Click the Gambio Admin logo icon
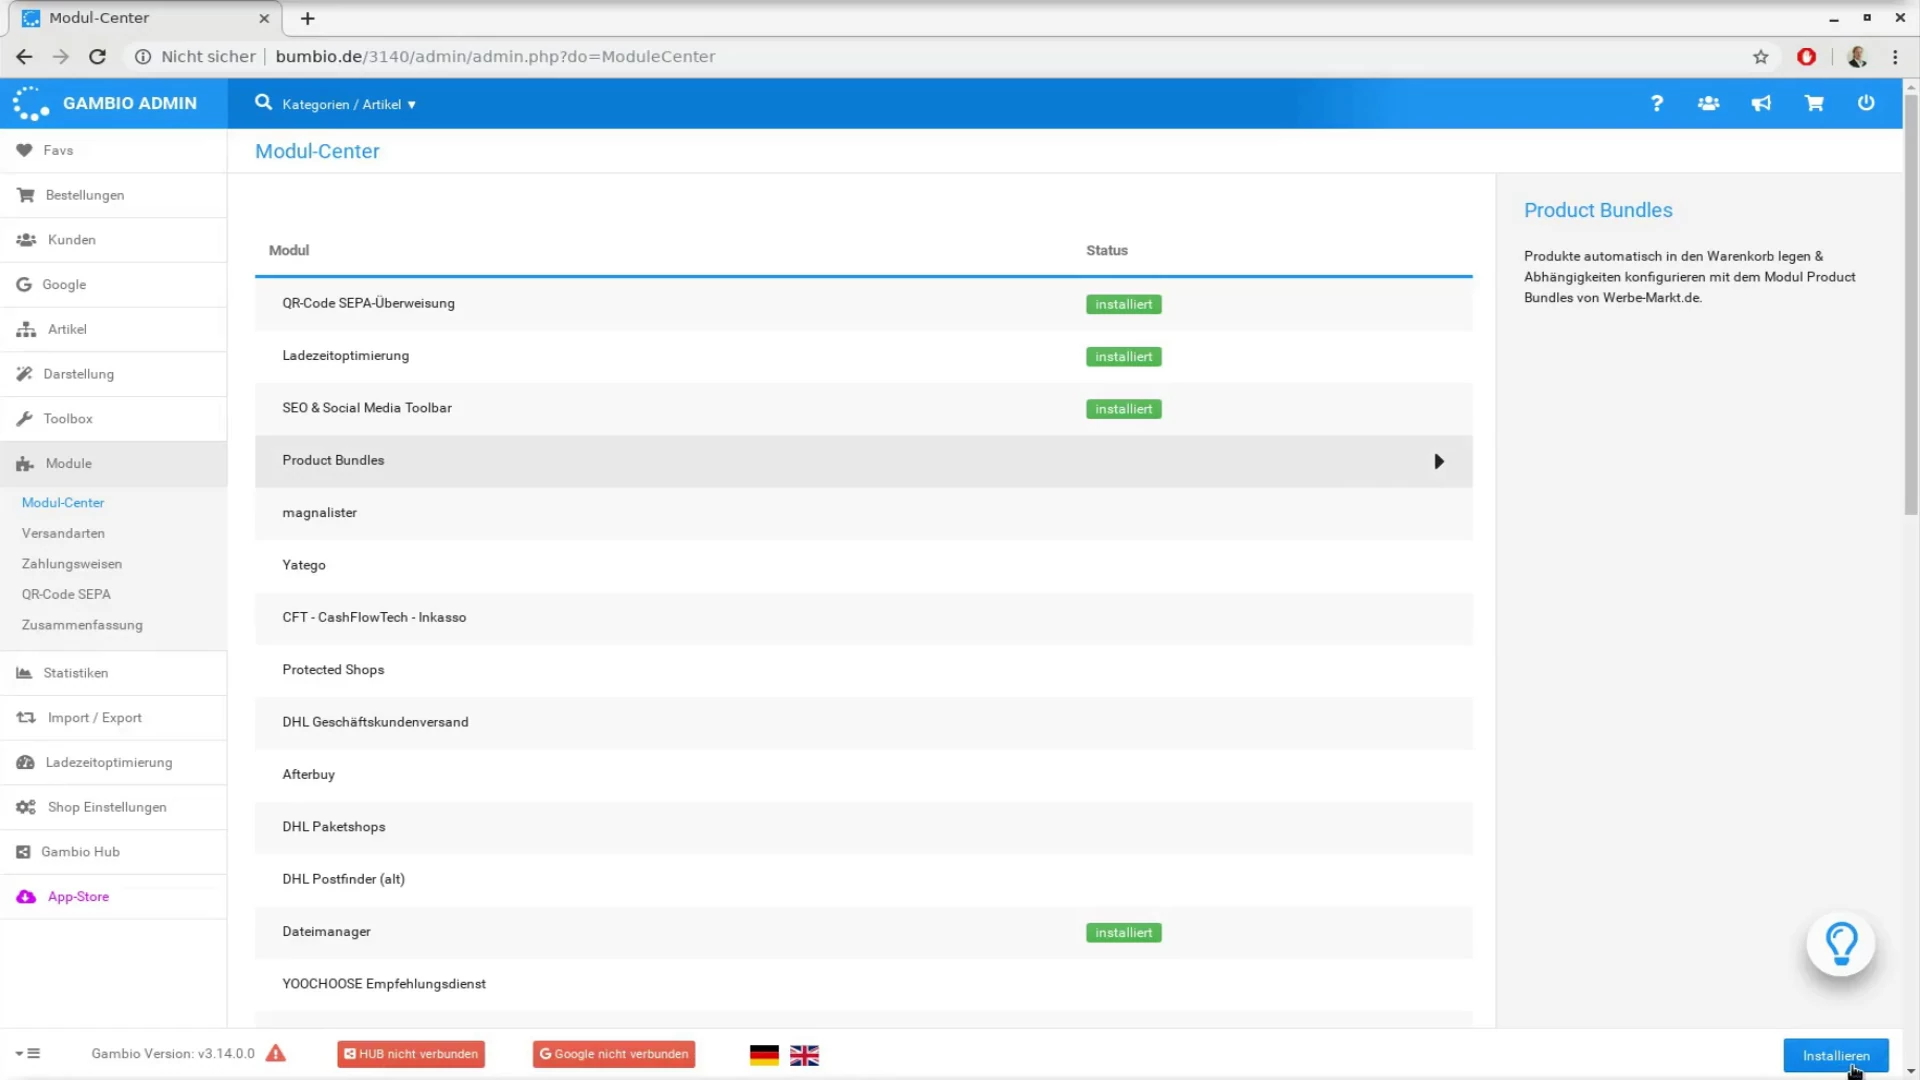Screen dimensions: 1920x1080 [x=30, y=103]
